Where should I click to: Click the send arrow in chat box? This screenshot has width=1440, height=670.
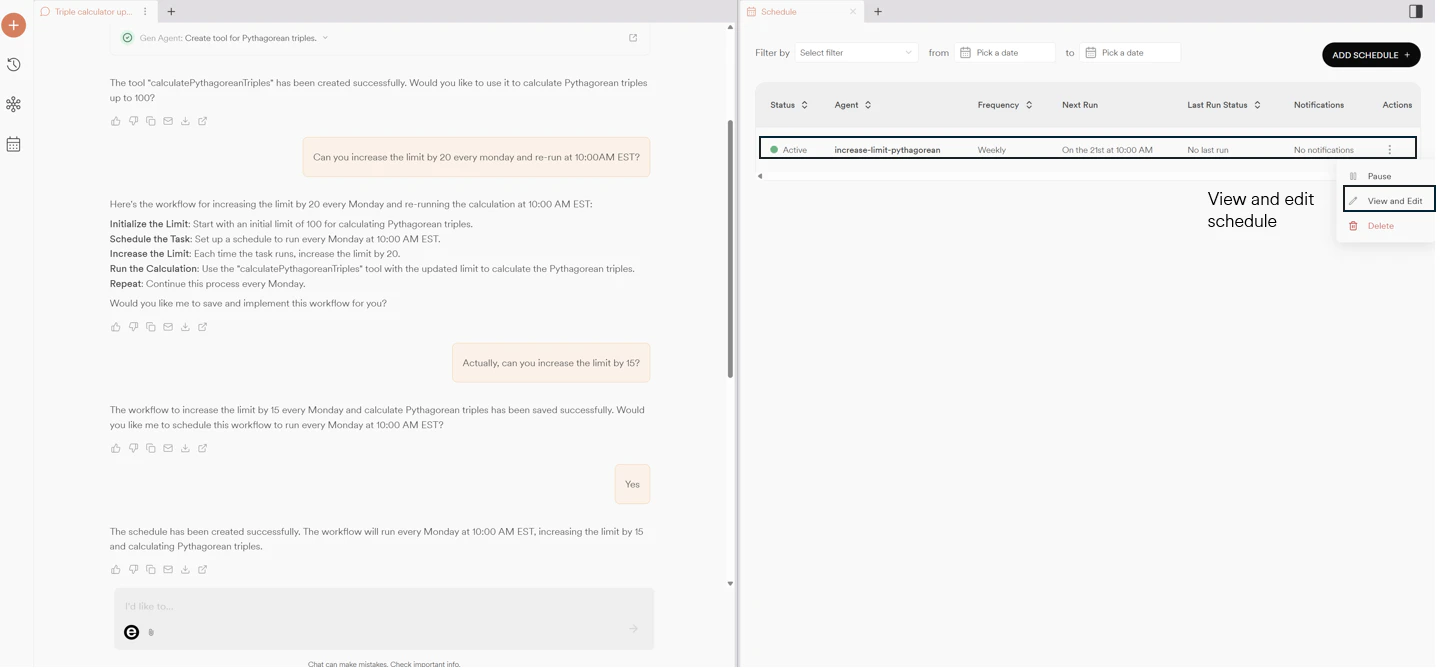pyautogui.click(x=633, y=629)
